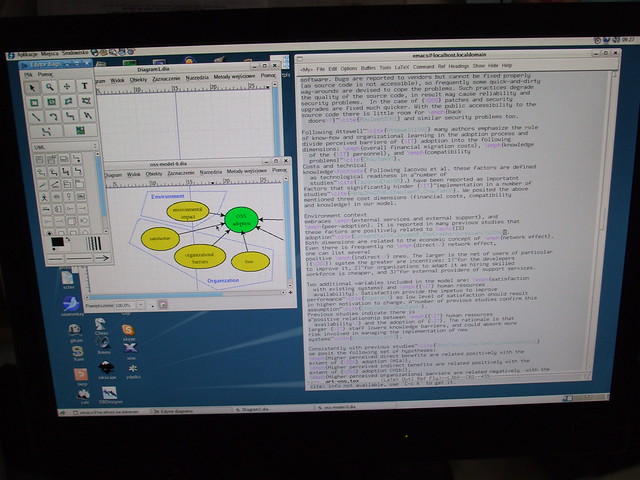Open the line style selector in toolbox

click(x=79, y=258)
